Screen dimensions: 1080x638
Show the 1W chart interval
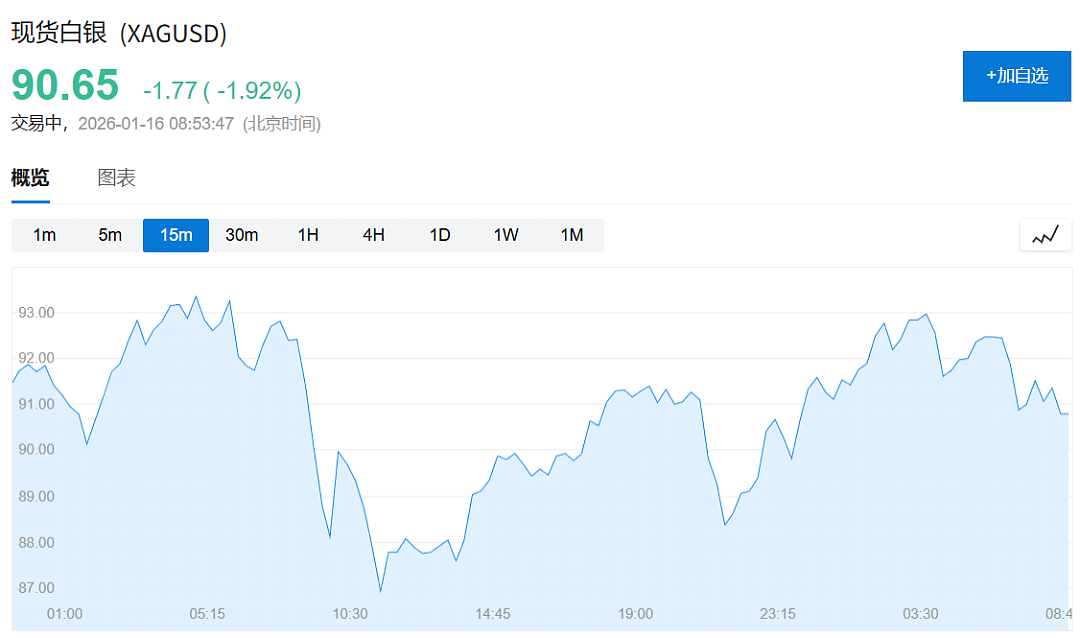tap(506, 235)
